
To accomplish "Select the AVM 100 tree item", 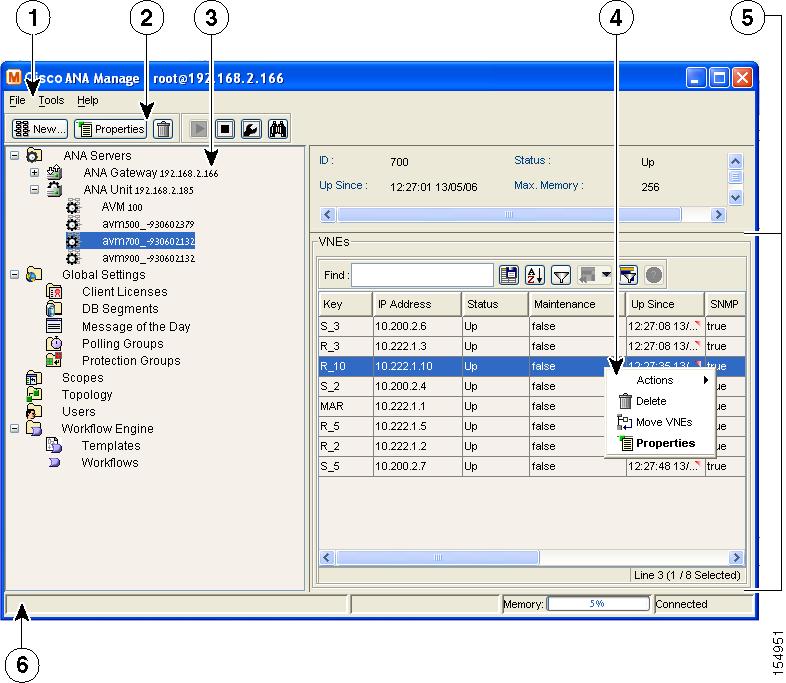I will click(122, 207).
